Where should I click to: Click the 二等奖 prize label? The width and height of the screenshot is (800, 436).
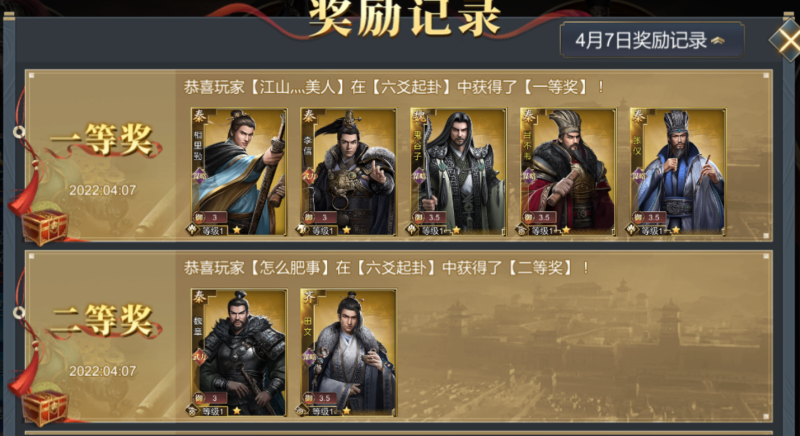(102, 321)
